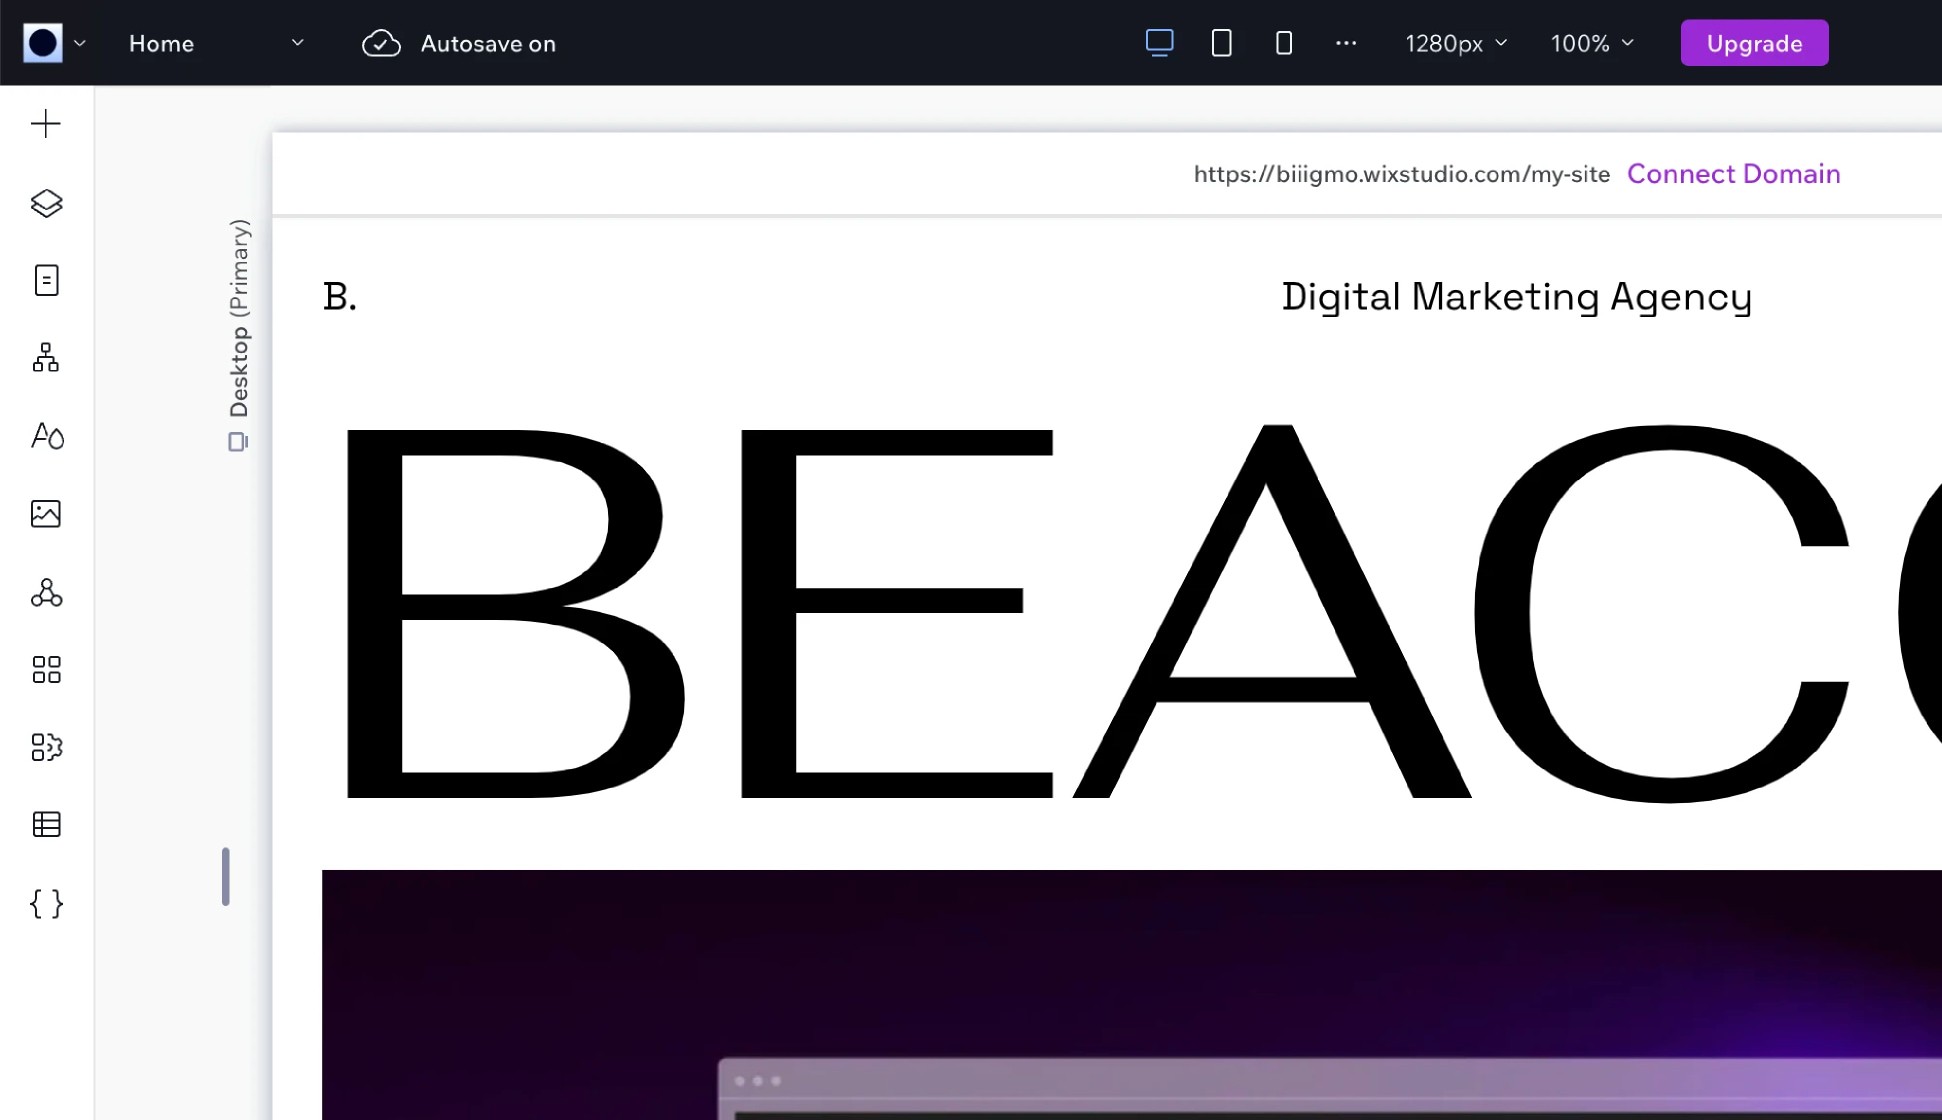Switch to desktop breakpoint view
Viewport: 1942px width, 1120px height.
coord(1159,43)
